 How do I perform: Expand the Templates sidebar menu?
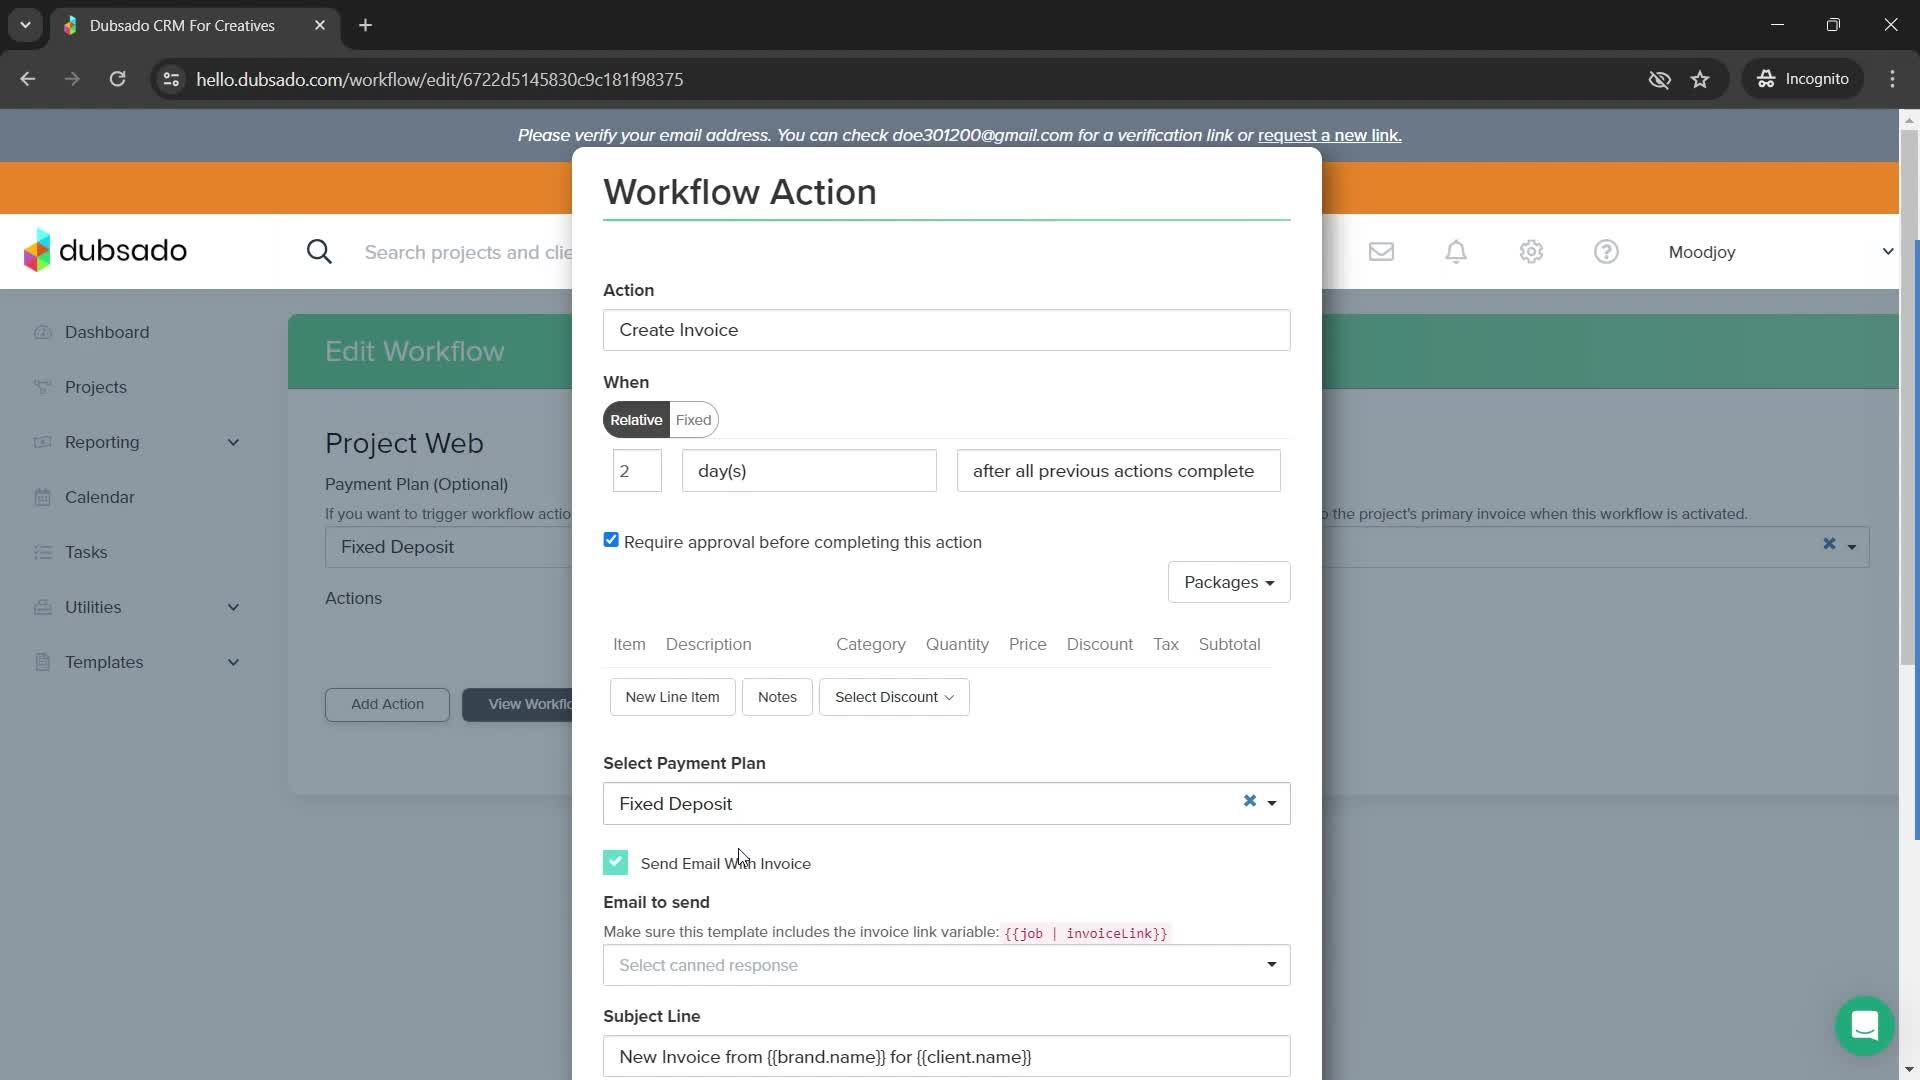pos(233,662)
